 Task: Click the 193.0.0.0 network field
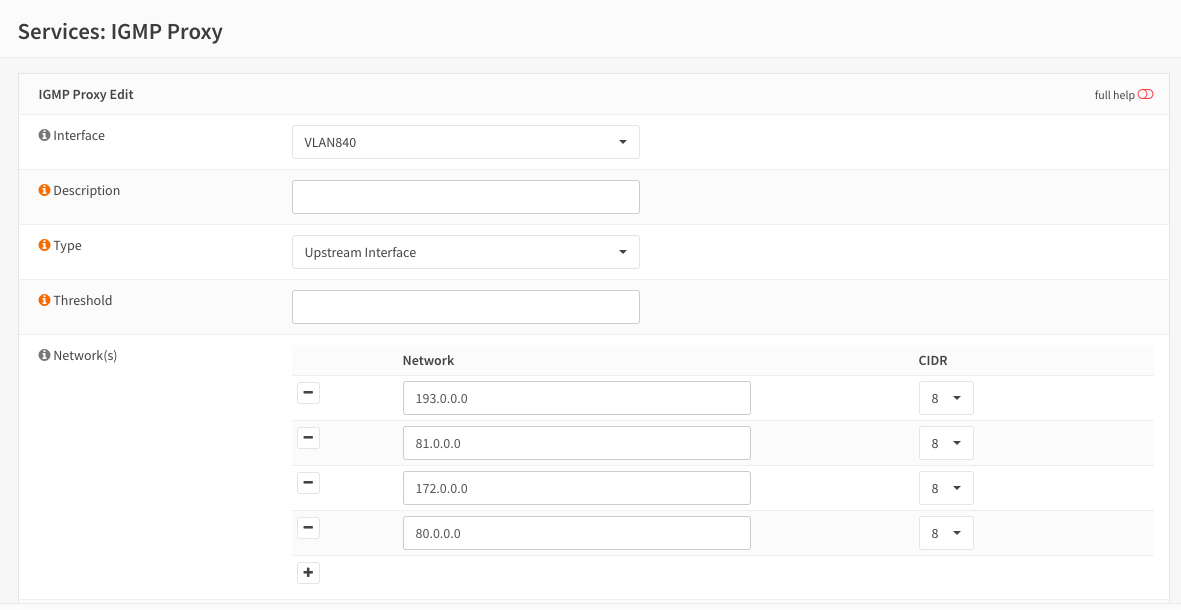[x=576, y=398]
